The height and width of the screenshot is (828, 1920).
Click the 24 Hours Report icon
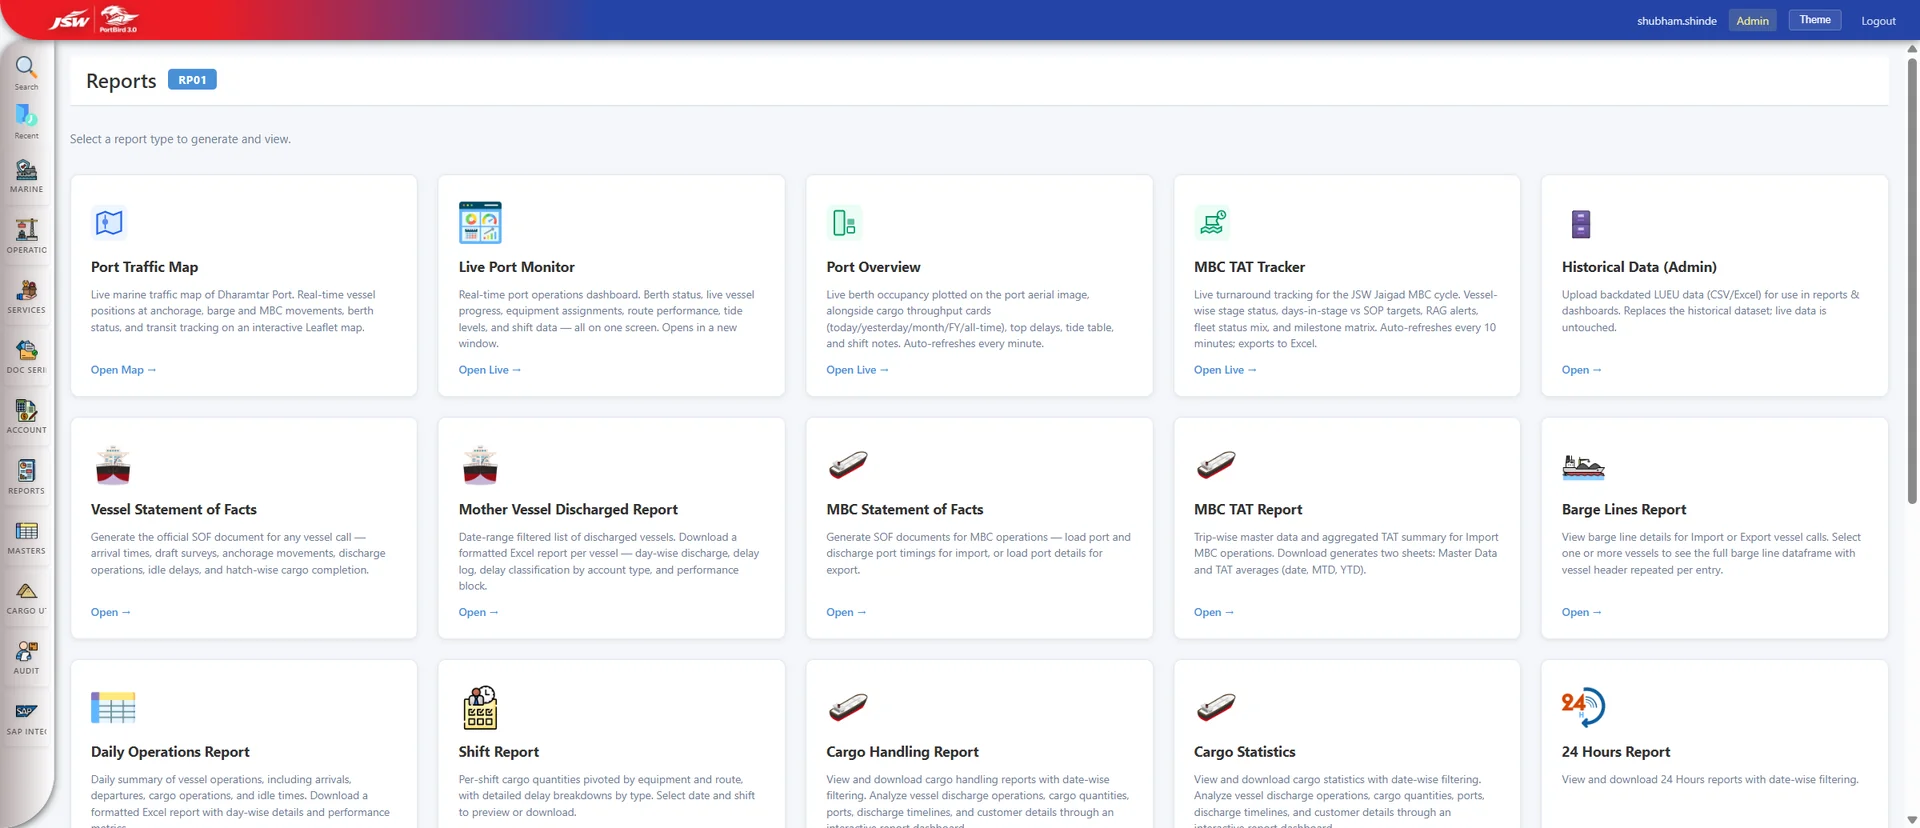1583,707
